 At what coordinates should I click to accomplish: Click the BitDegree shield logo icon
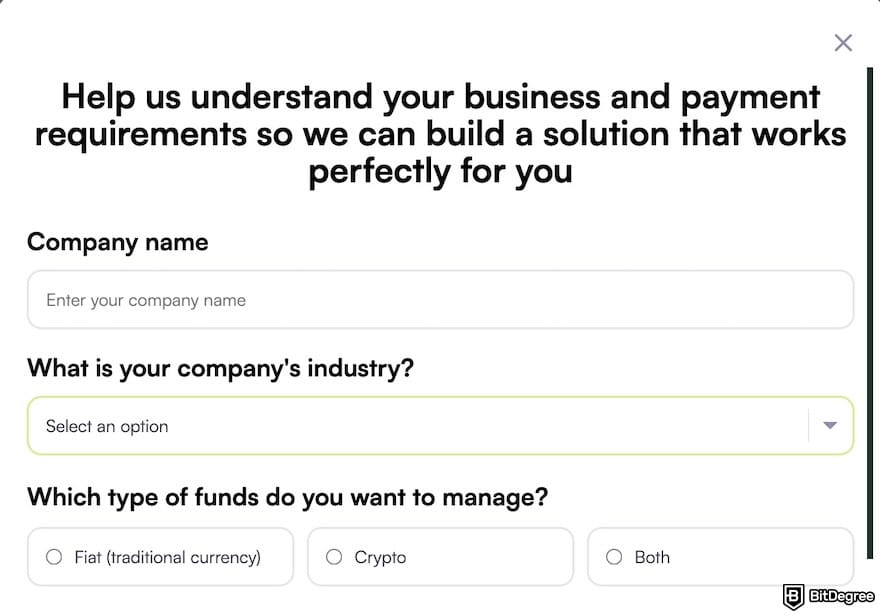pyautogui.click(x=793, y=598)
